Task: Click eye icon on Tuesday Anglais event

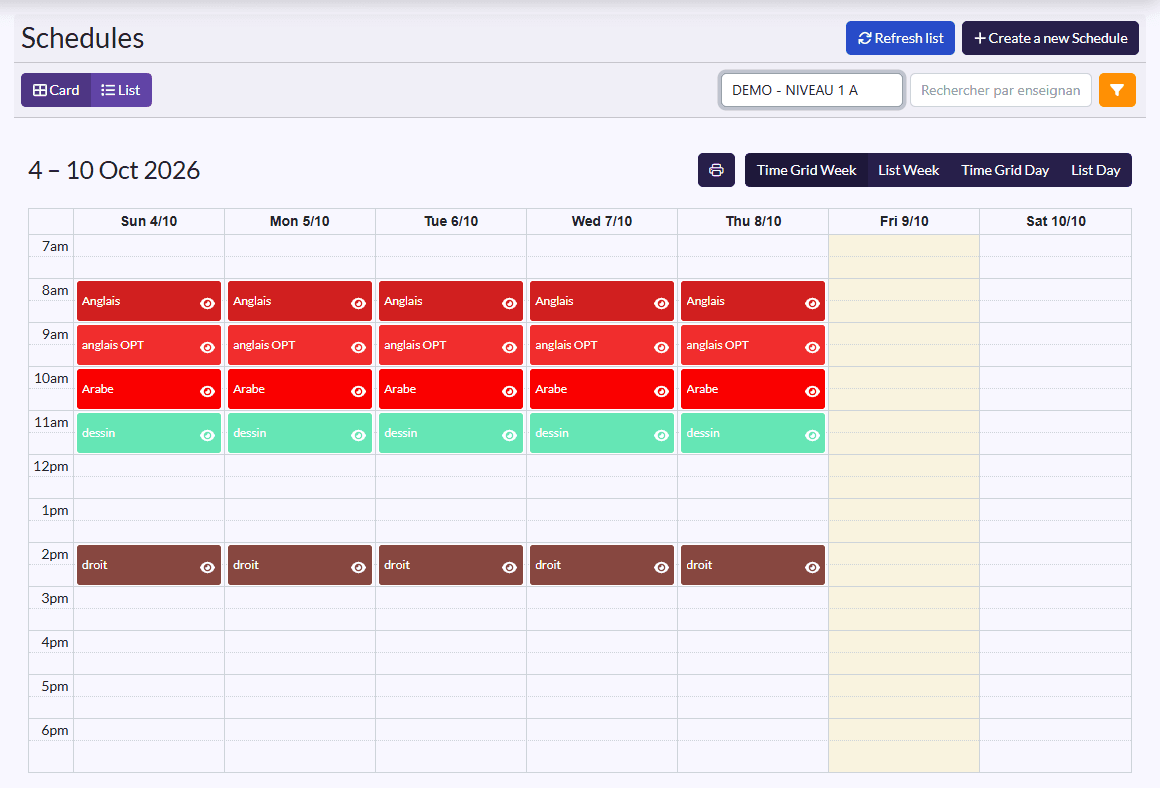Action: click(509, 303)
